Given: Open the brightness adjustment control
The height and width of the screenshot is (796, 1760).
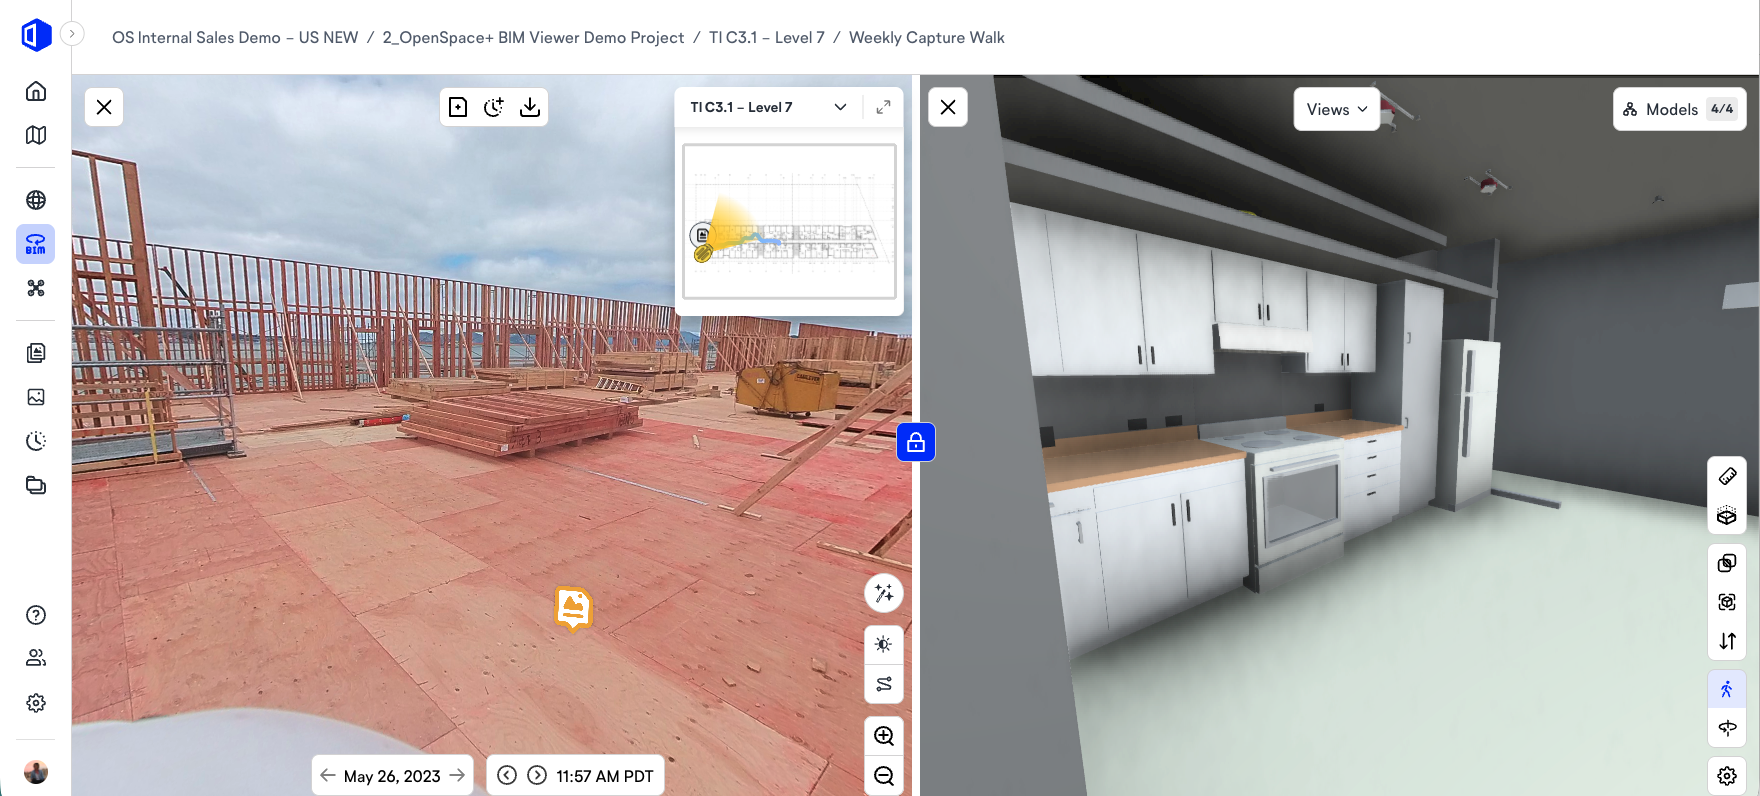Looking at the screenshot, I should click(884, 645).
